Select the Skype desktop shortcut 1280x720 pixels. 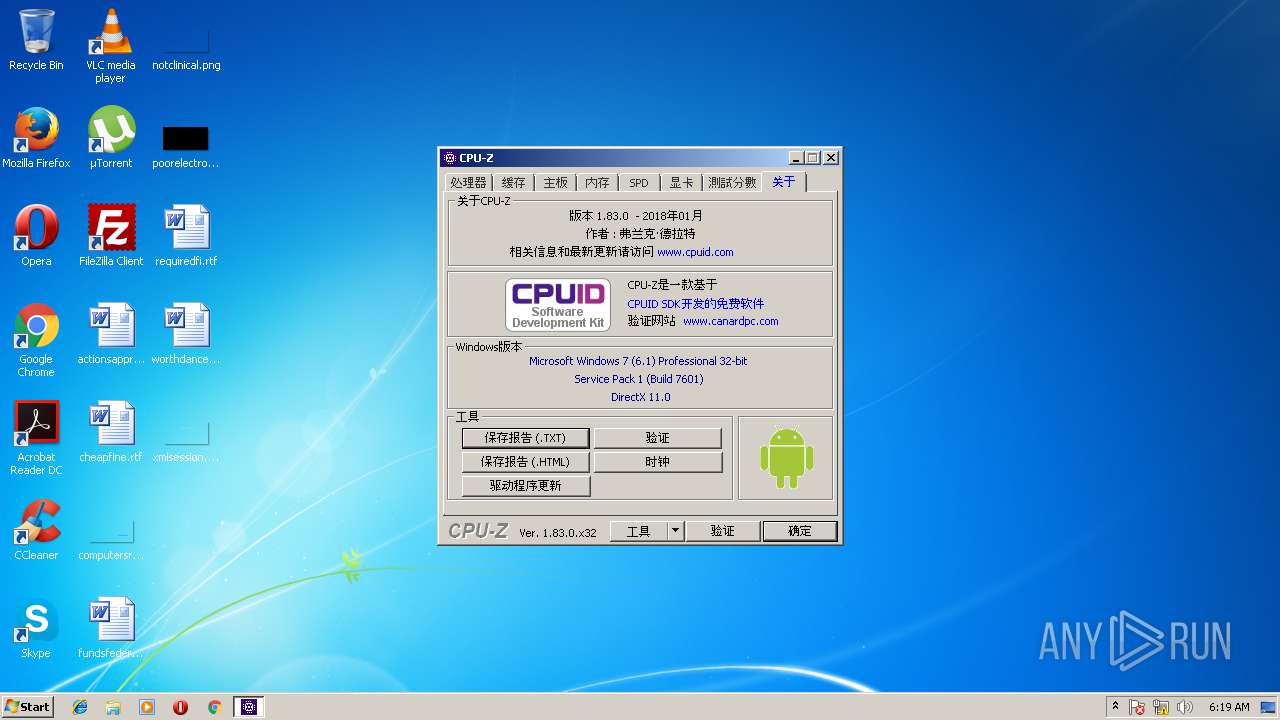point(36,628)
